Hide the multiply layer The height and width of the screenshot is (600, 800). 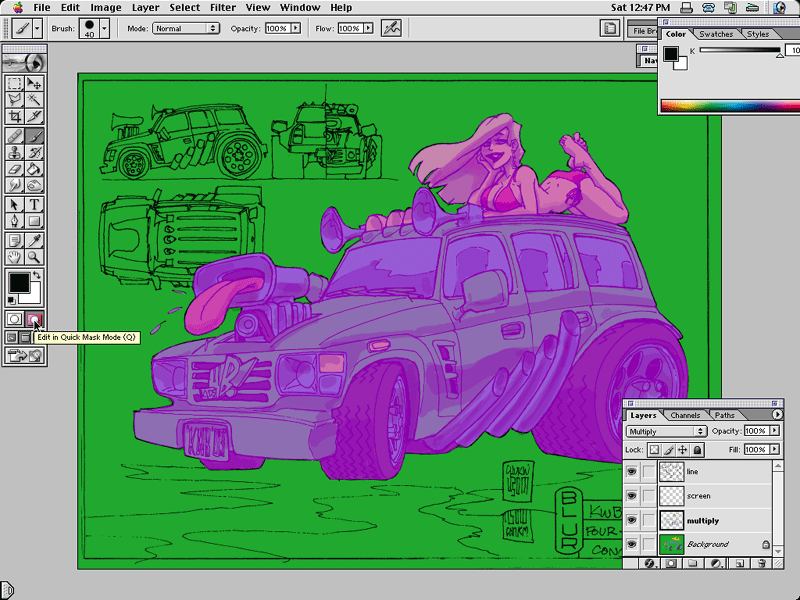coord(632,520)
